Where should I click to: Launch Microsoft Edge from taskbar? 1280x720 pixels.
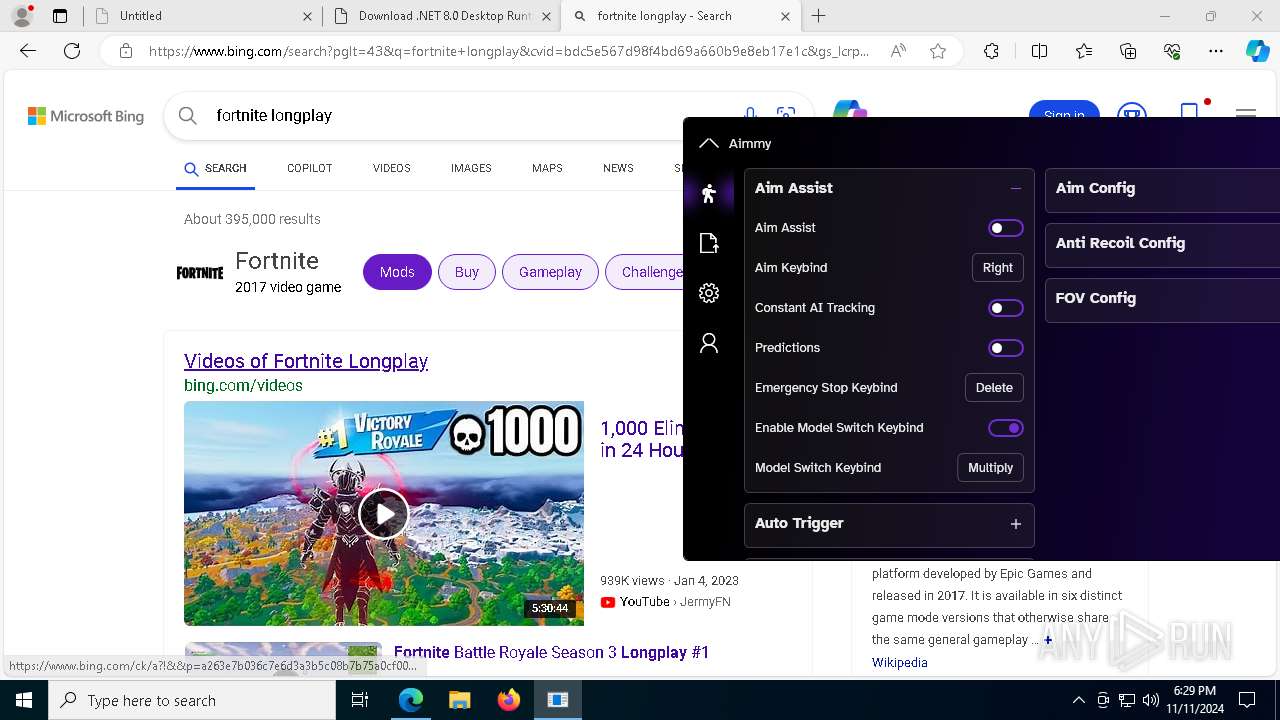tap(411, 700)
